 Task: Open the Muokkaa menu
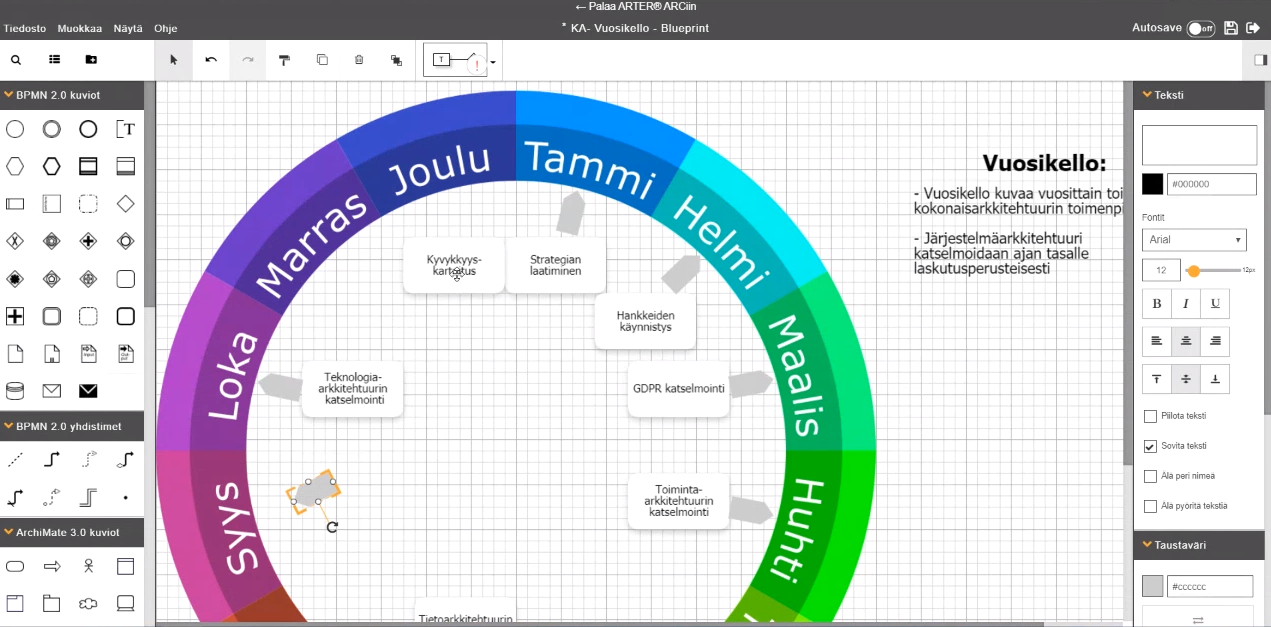click(79, 28)
